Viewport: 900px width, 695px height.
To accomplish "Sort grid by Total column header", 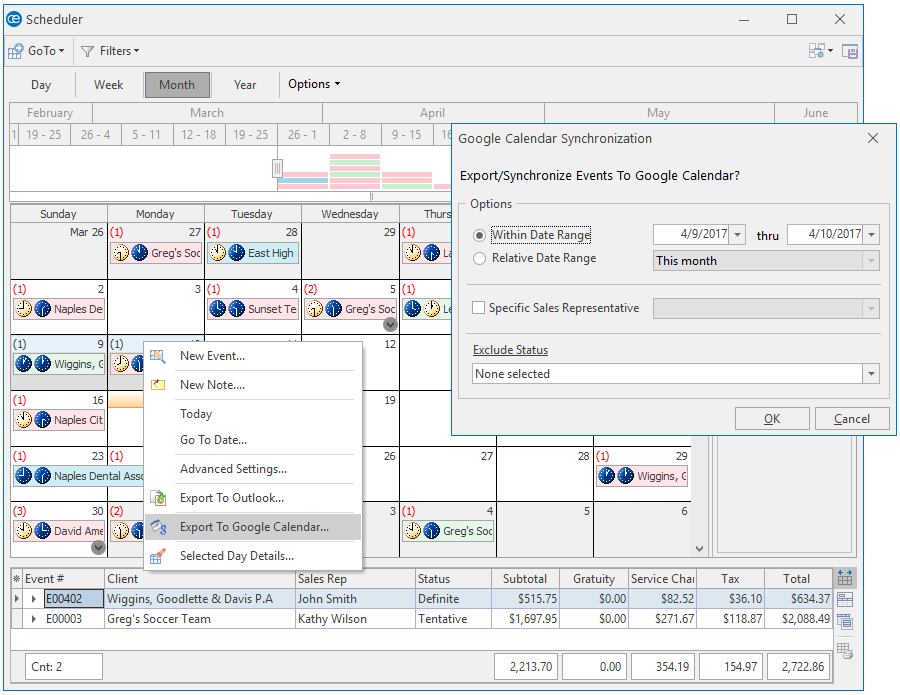I will tap(798, 578).
